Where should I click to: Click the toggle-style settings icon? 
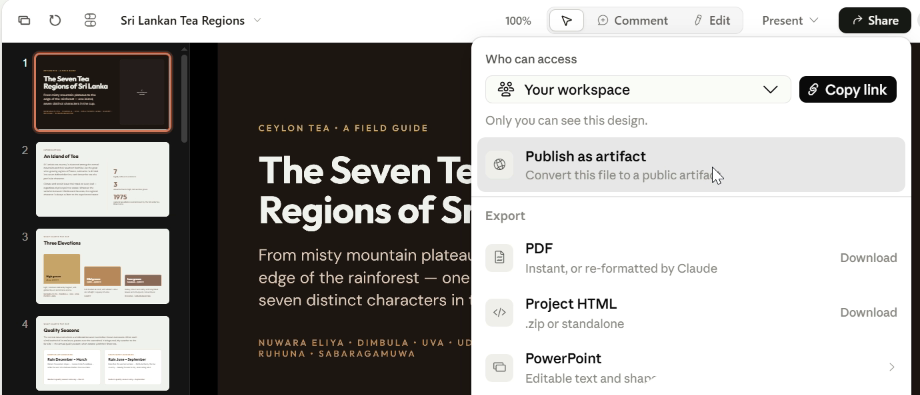click(x=90, y=21)
